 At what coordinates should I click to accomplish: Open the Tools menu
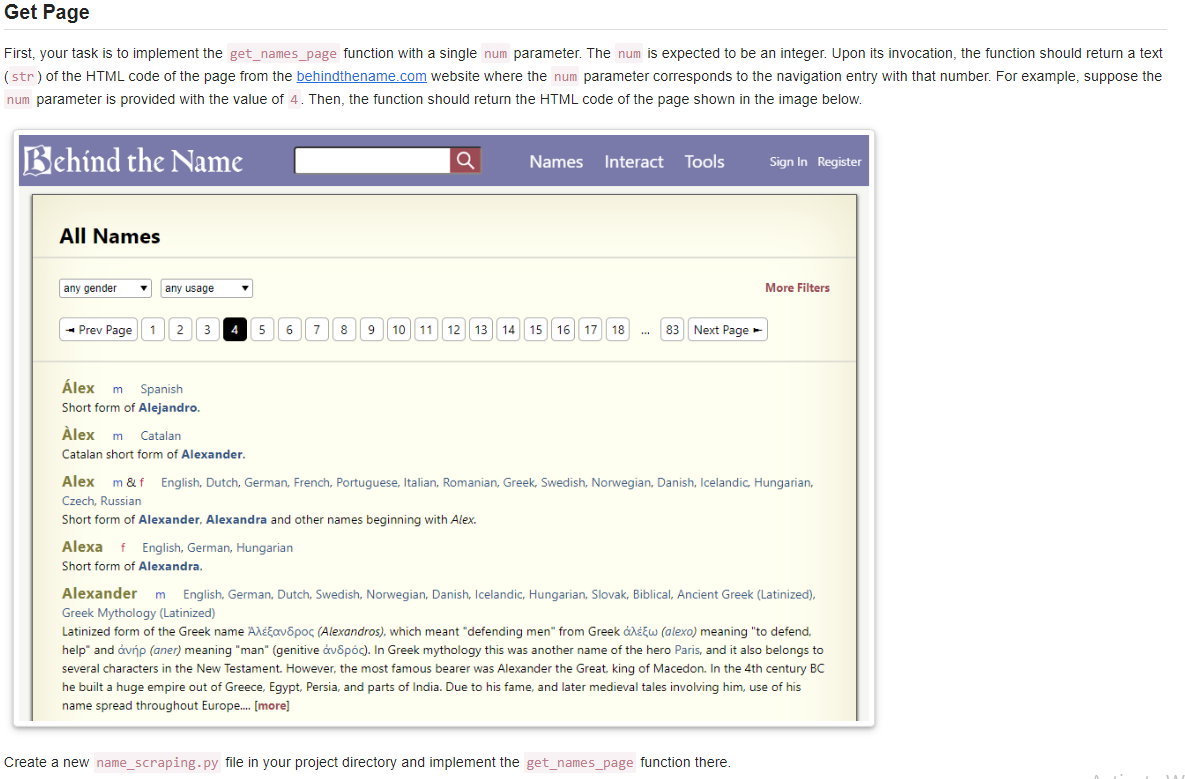tap(704, 161)
